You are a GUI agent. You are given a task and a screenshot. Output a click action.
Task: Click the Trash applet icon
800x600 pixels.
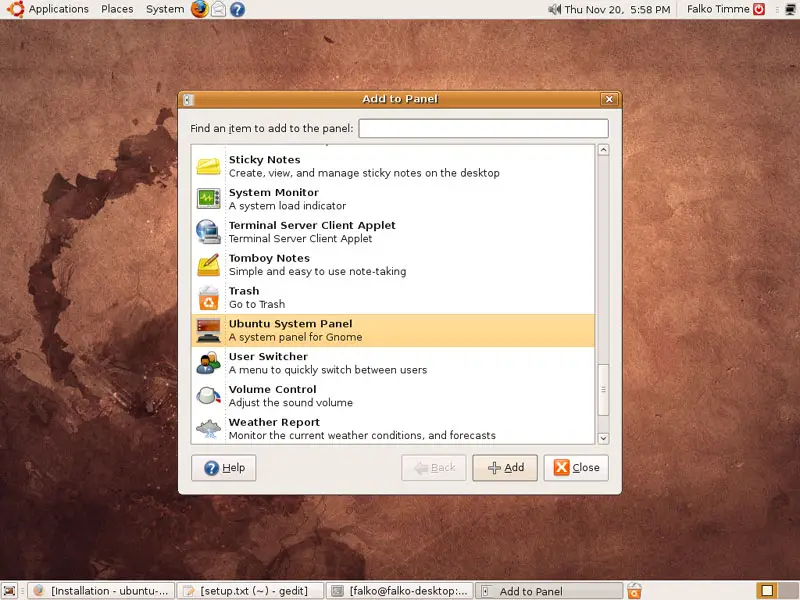208,298
